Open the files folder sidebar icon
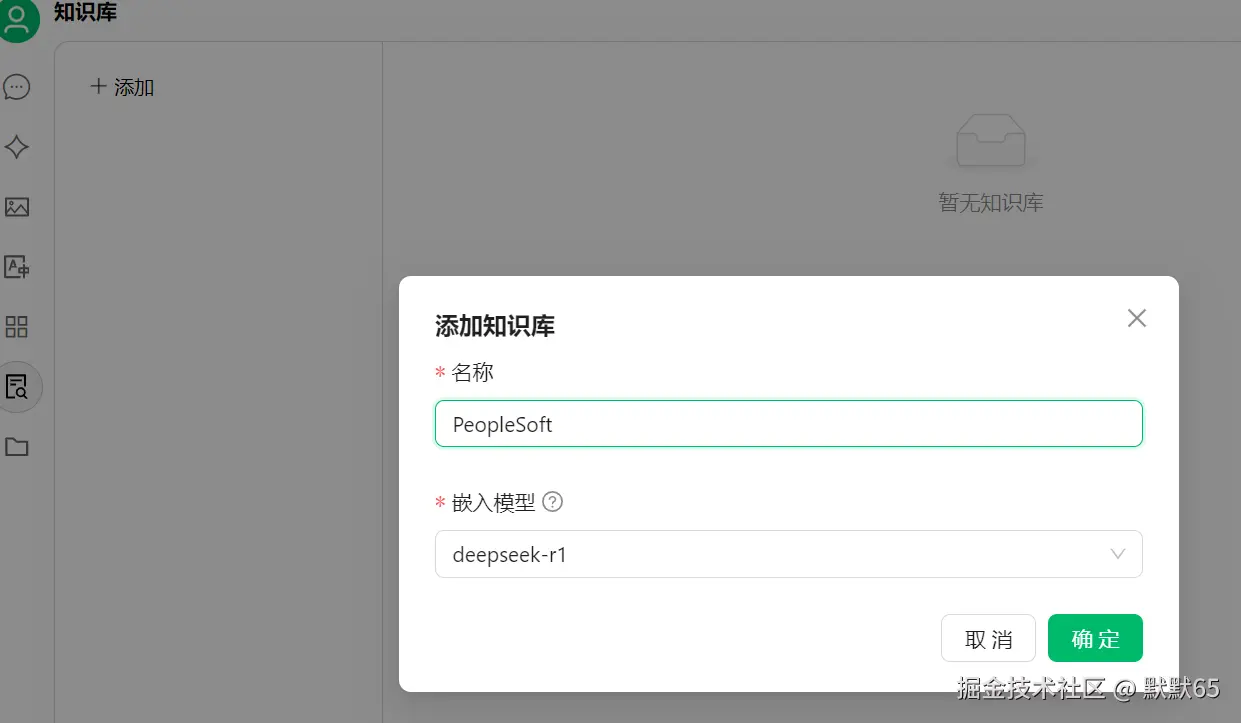The width and height of the screenshot is (1241, 723). click(17, 447)
